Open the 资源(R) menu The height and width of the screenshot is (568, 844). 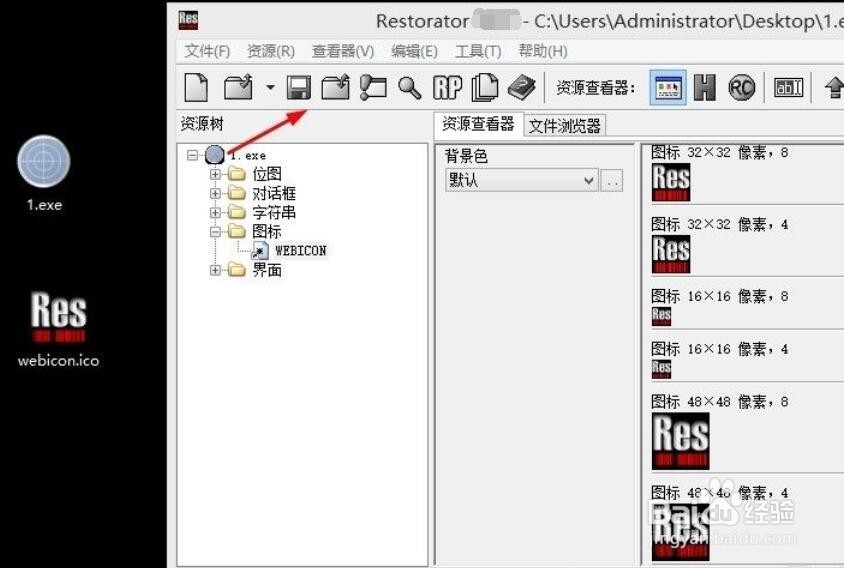click(x=271, y=51)
